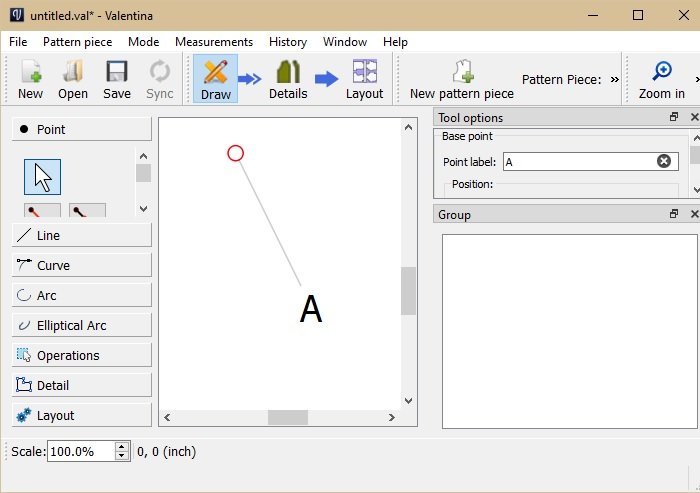Switch to Draw mode
Image resolution: width=700 pixels, height=493 pixels.
(216, 79)
